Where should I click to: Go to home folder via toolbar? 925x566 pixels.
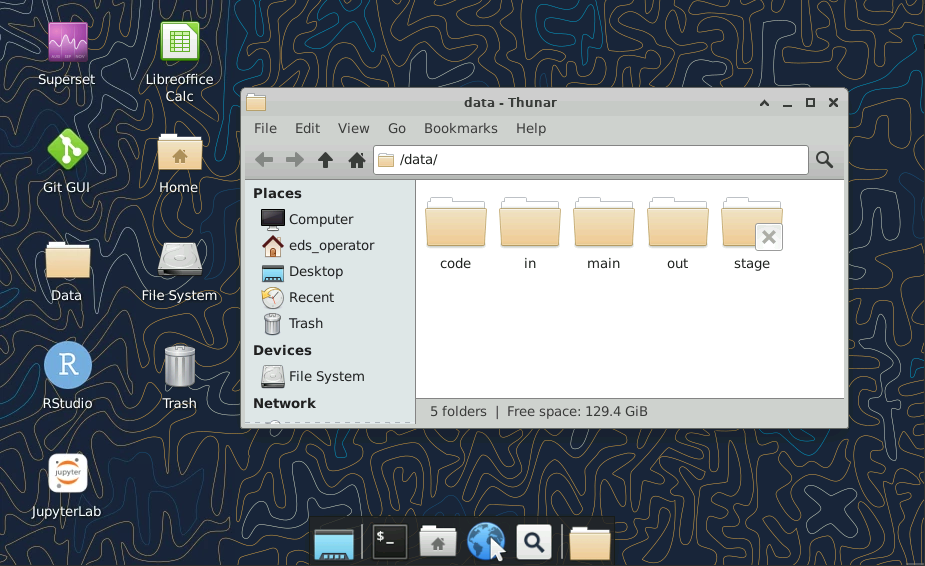(x=356, y=159)
